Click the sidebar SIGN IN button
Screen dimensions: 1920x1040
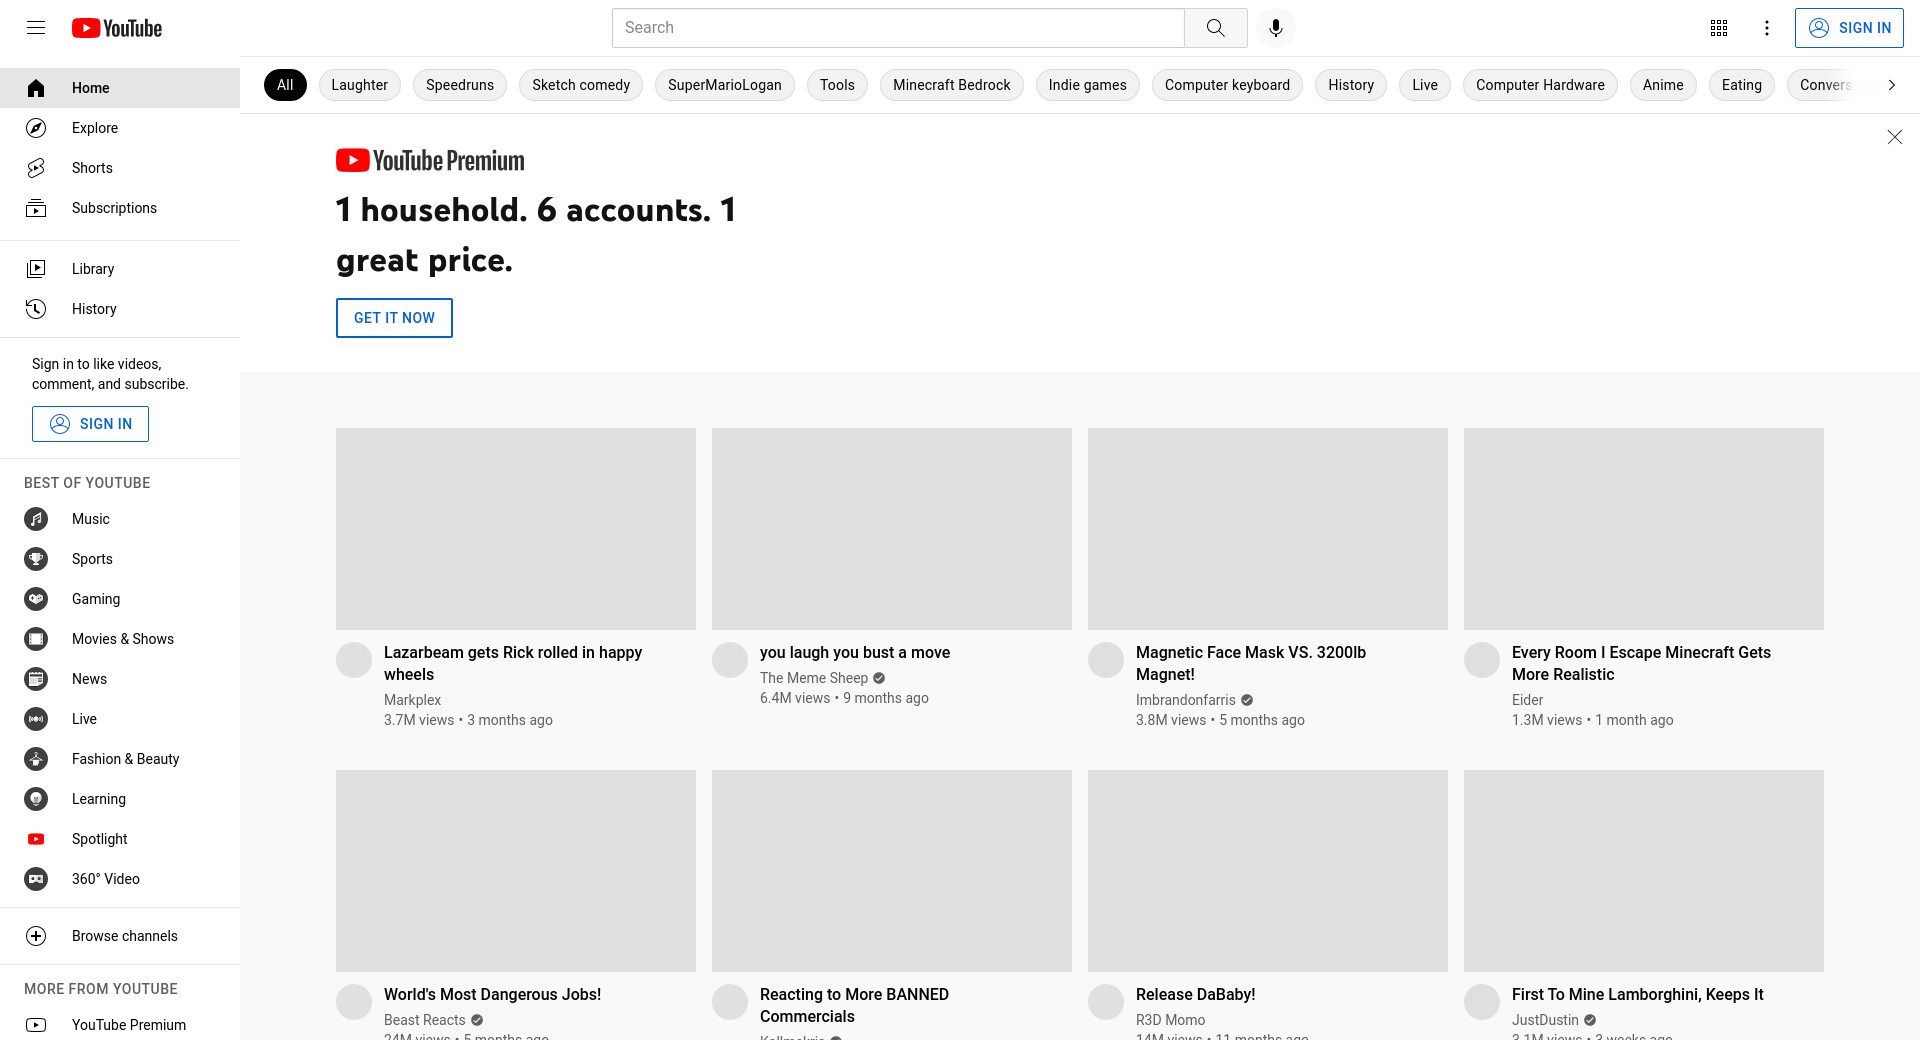pos(90,424)
